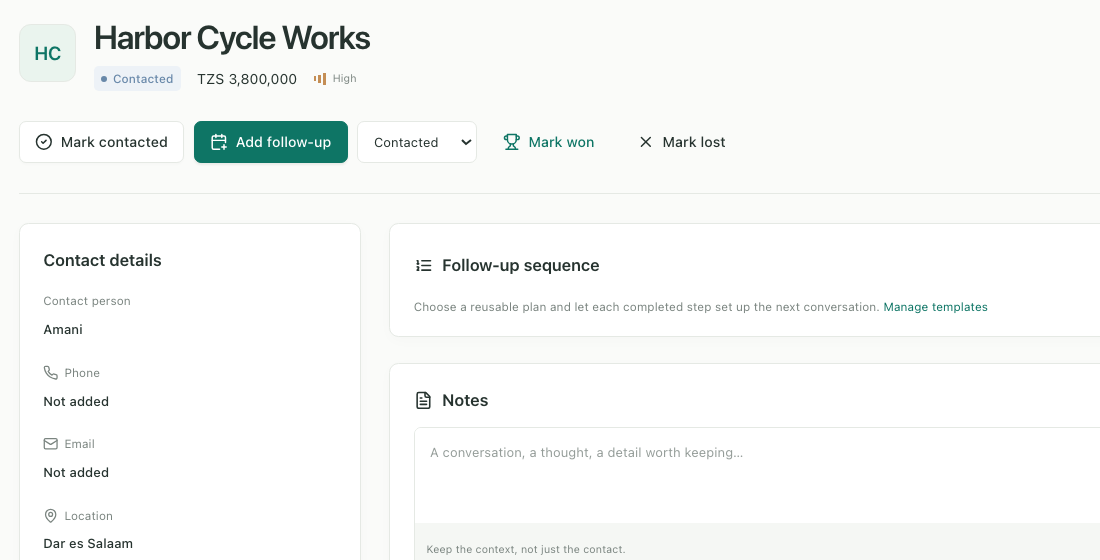Click the phone icon in Contact details
This screenshot has width=1100, height=560.
pos(51,372)
